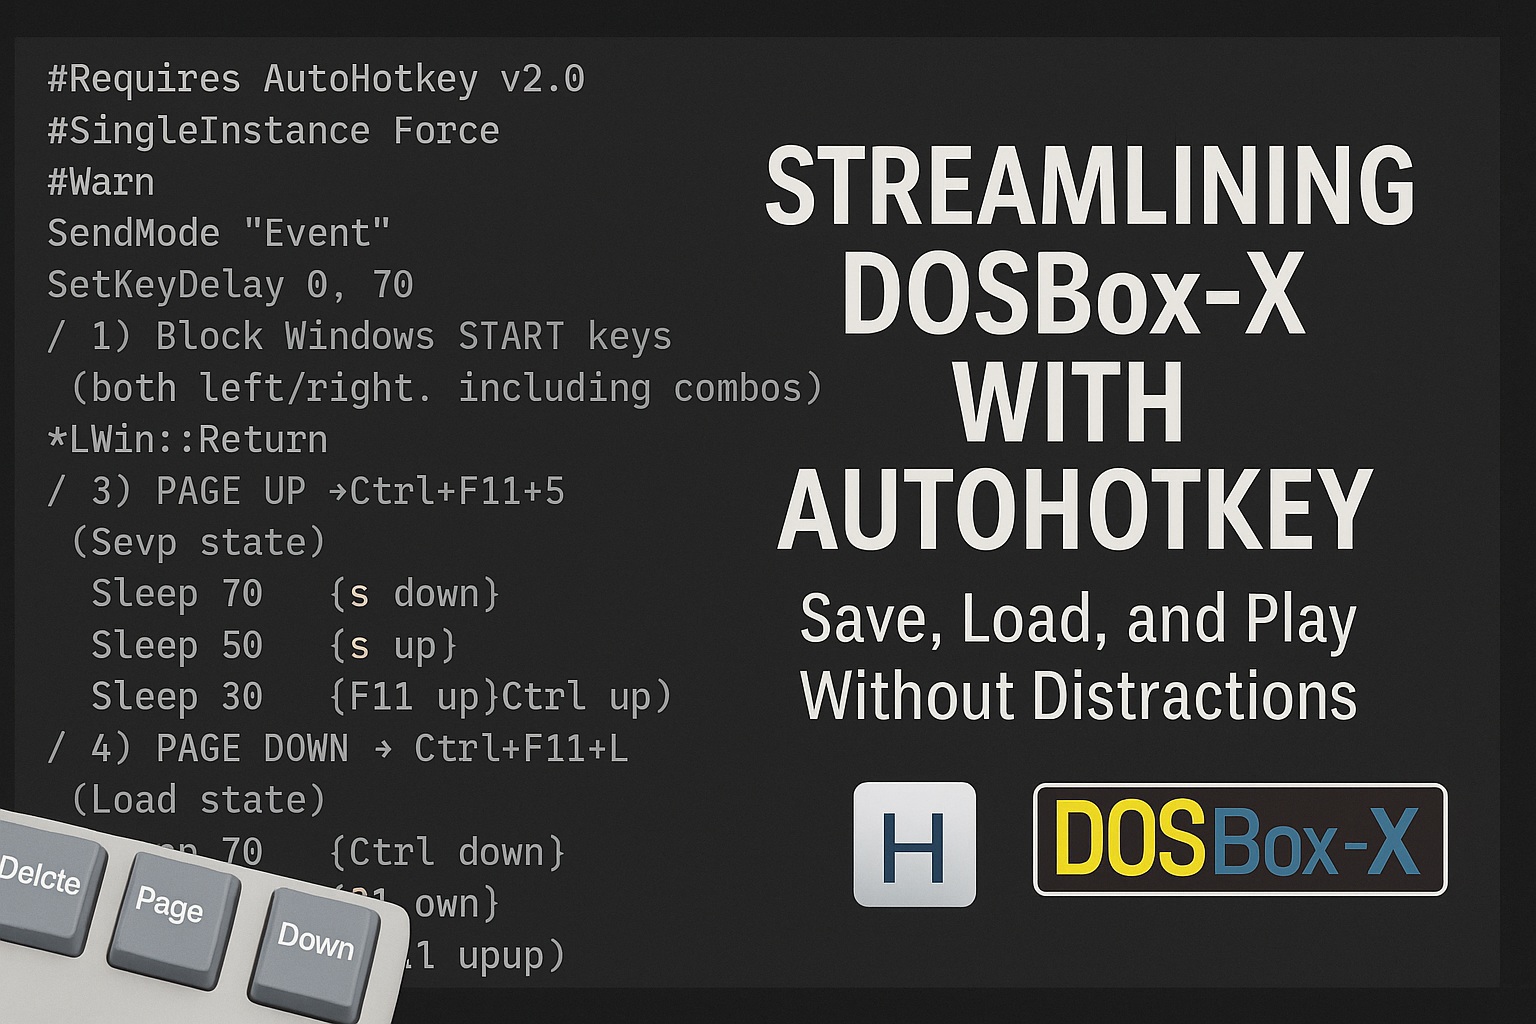Click the LWin::Return hotkey line
The image size is (1536, 1024).
point(186,439)
